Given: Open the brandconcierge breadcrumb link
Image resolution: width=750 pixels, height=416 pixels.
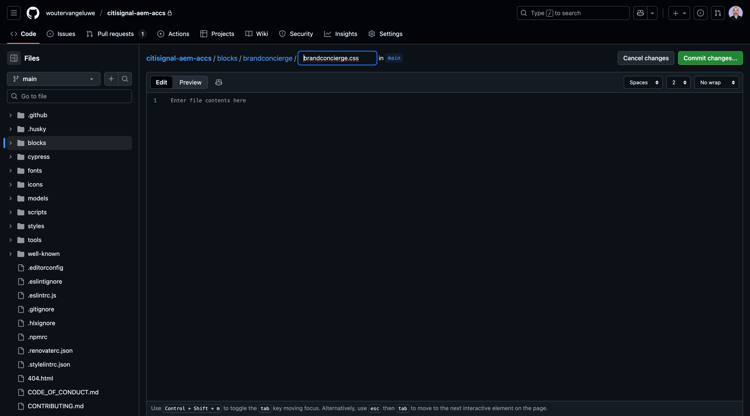Looking at the screenshot, I should [x=267, y=58].
